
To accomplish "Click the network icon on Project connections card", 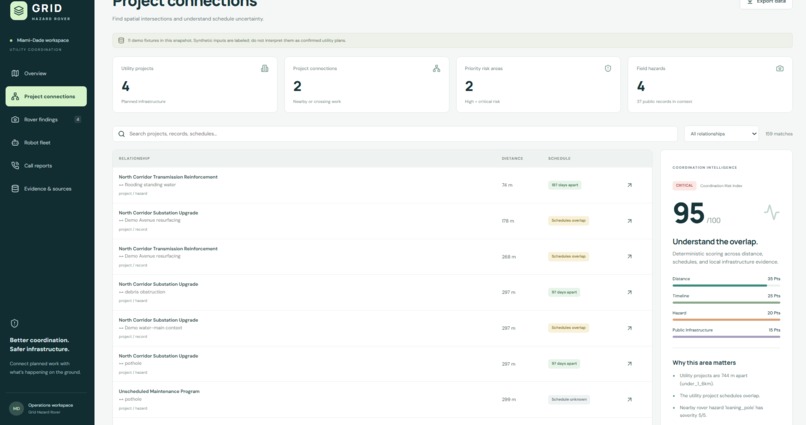I will pos(436,68).
